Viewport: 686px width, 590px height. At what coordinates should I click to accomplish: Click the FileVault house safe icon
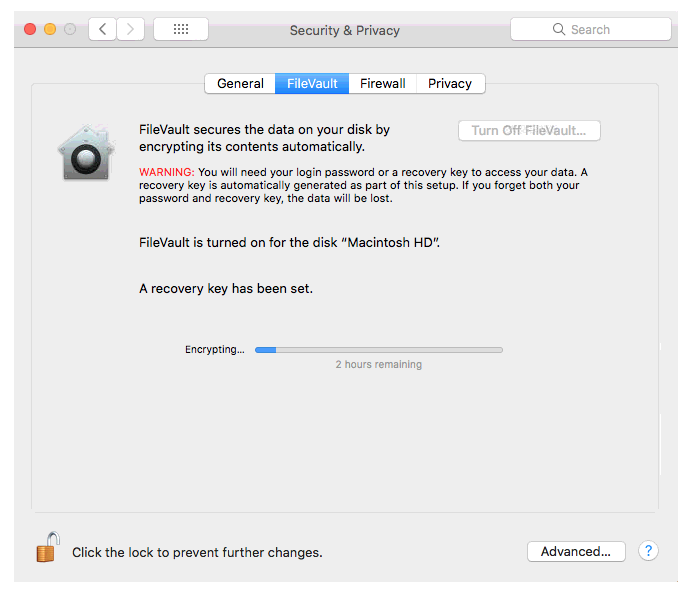(86, 153)
